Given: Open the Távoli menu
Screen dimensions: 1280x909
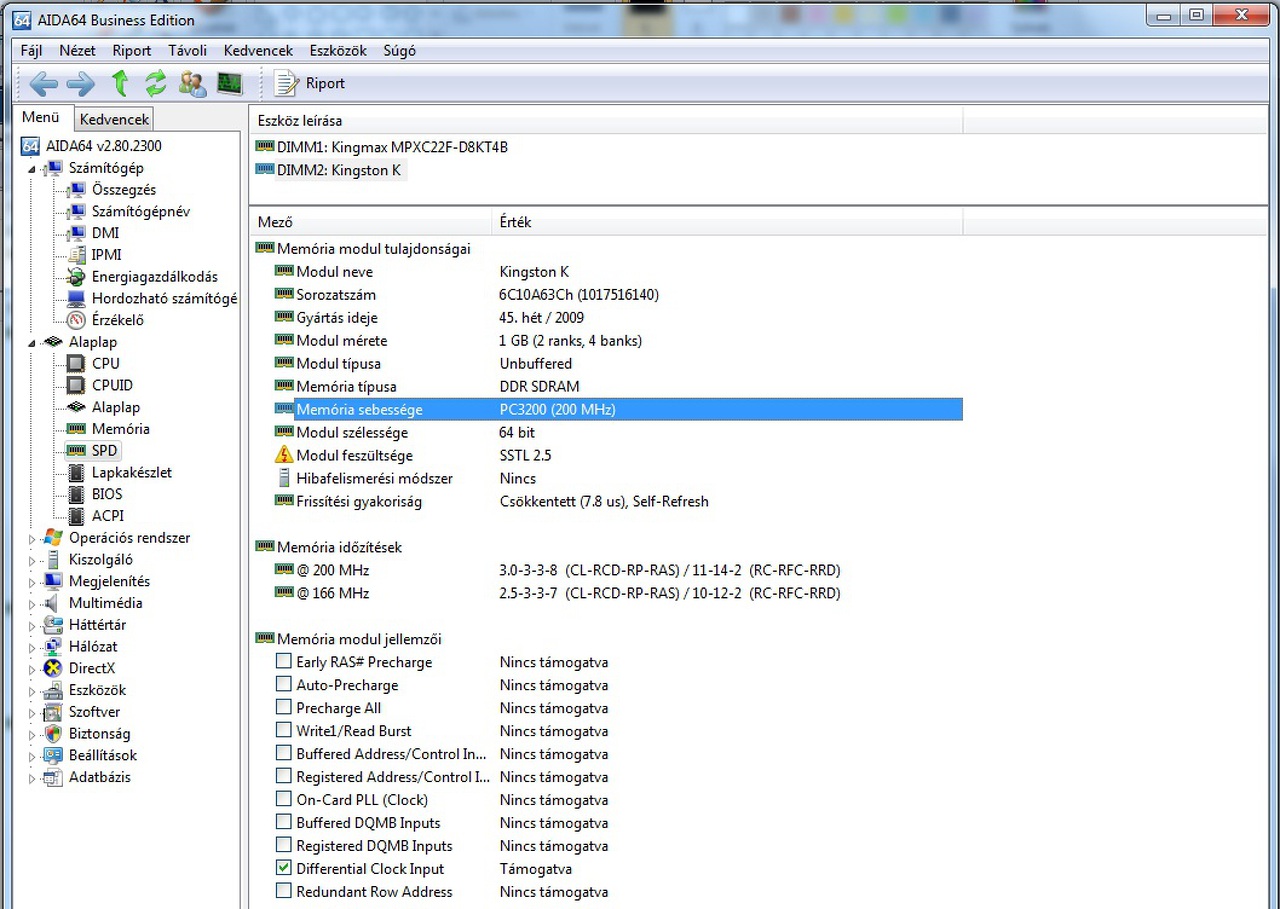Looking at the screenshot, I should (x=188, y=51).
